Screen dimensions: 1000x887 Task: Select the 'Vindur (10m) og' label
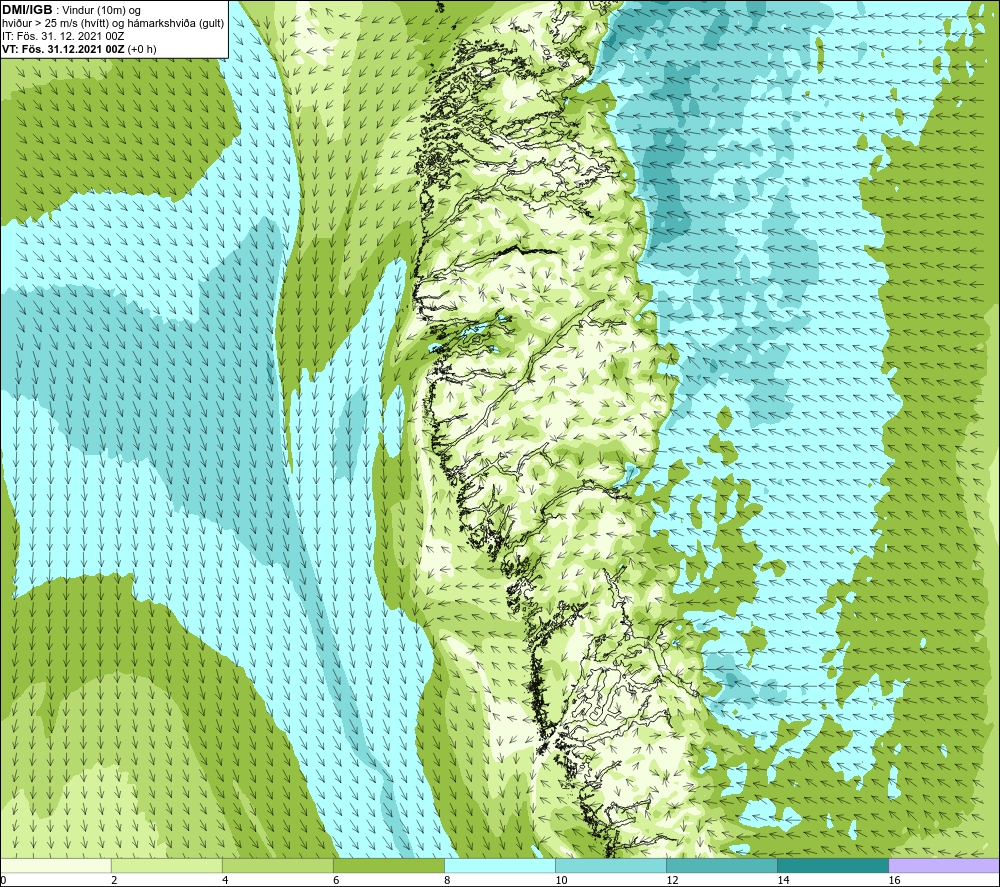(x=103, y=11)
